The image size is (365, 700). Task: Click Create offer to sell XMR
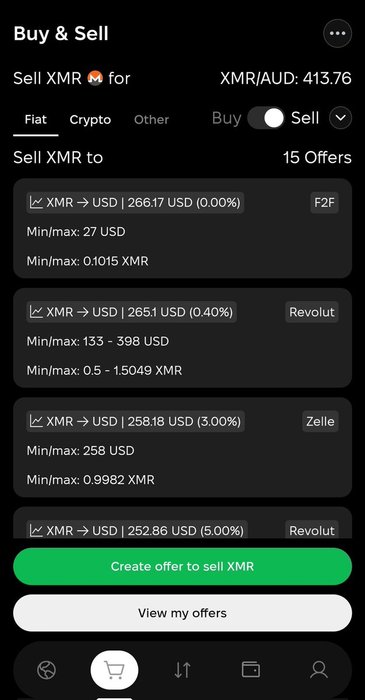(x=182, y=567)
